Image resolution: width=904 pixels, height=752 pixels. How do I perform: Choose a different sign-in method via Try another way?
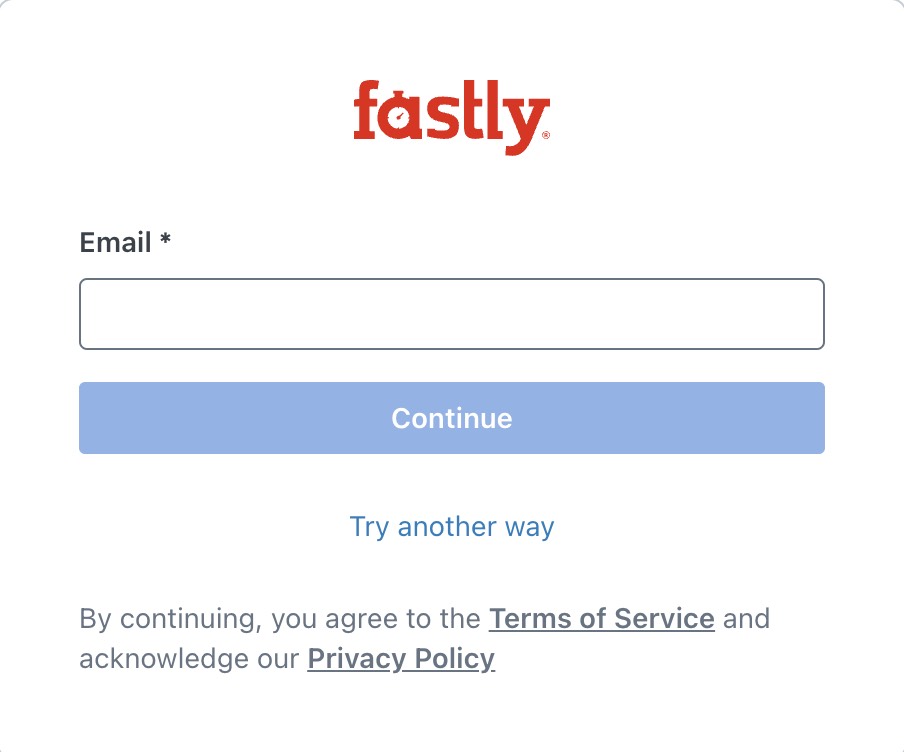tap(451, 527)
